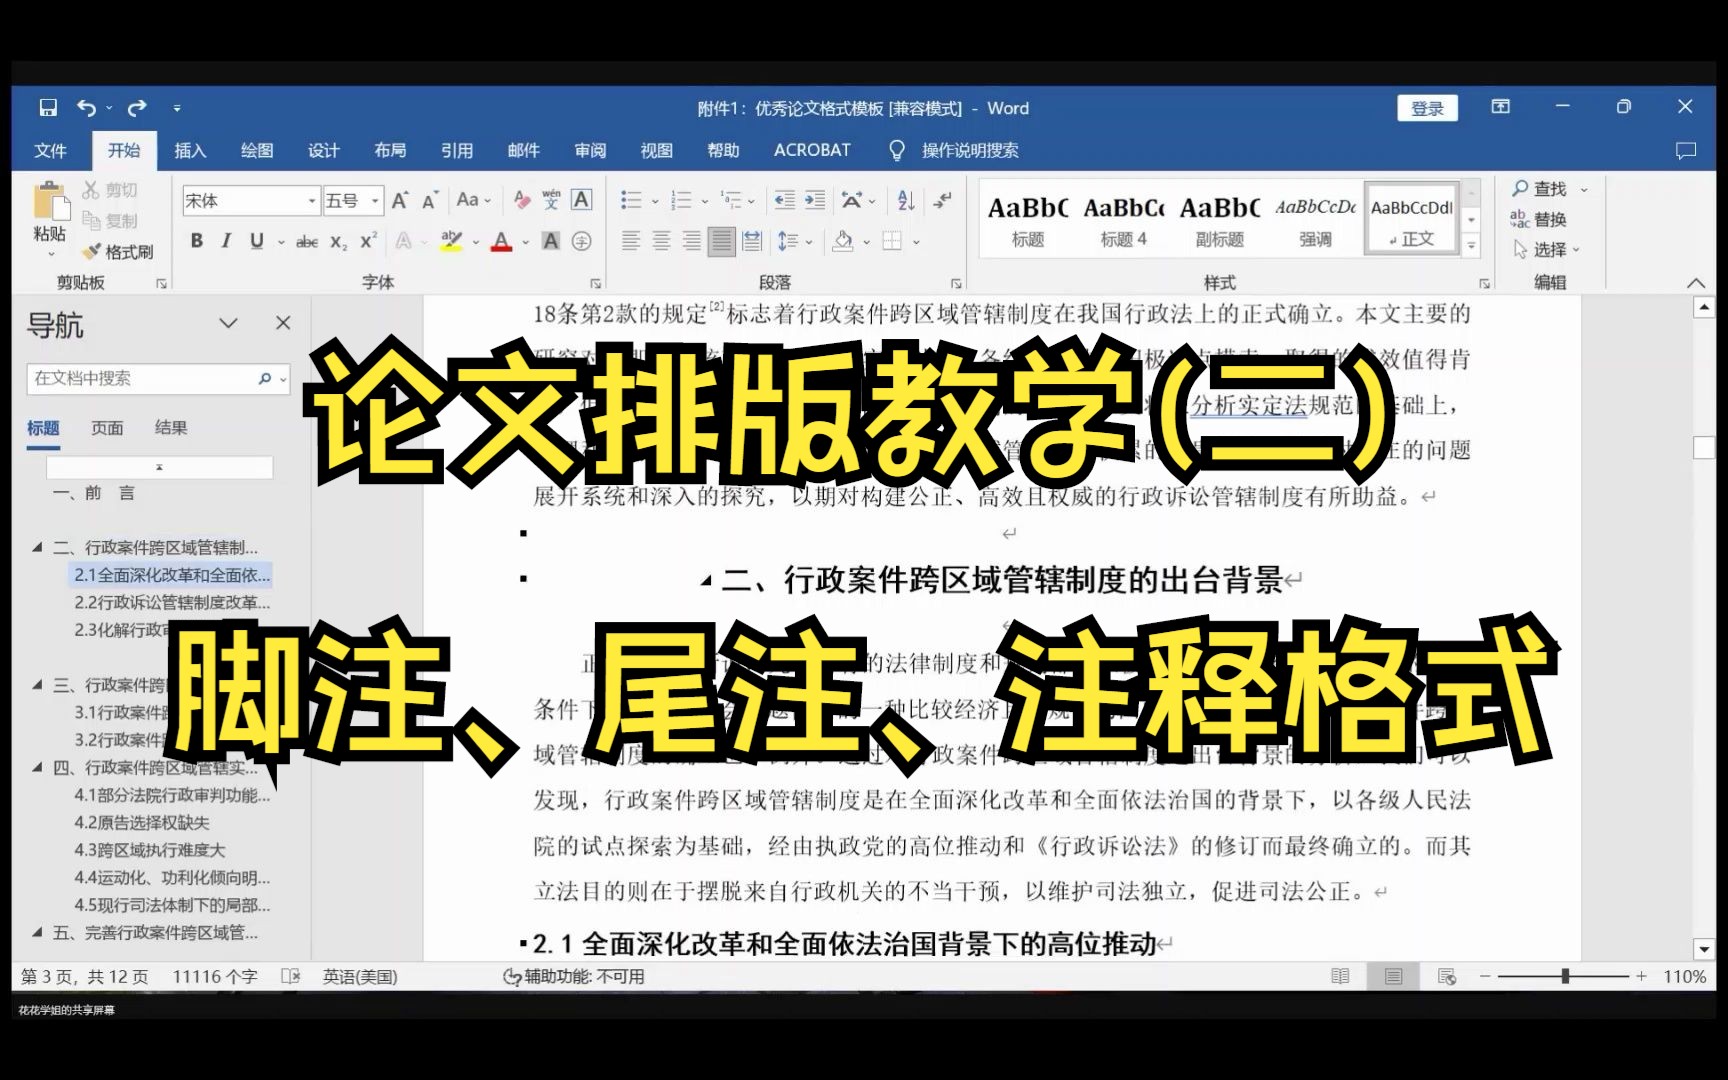The height and width of the screenshot is (1080, 1728).
Task: Toggle Underline formatting
Action: [257, 241]
